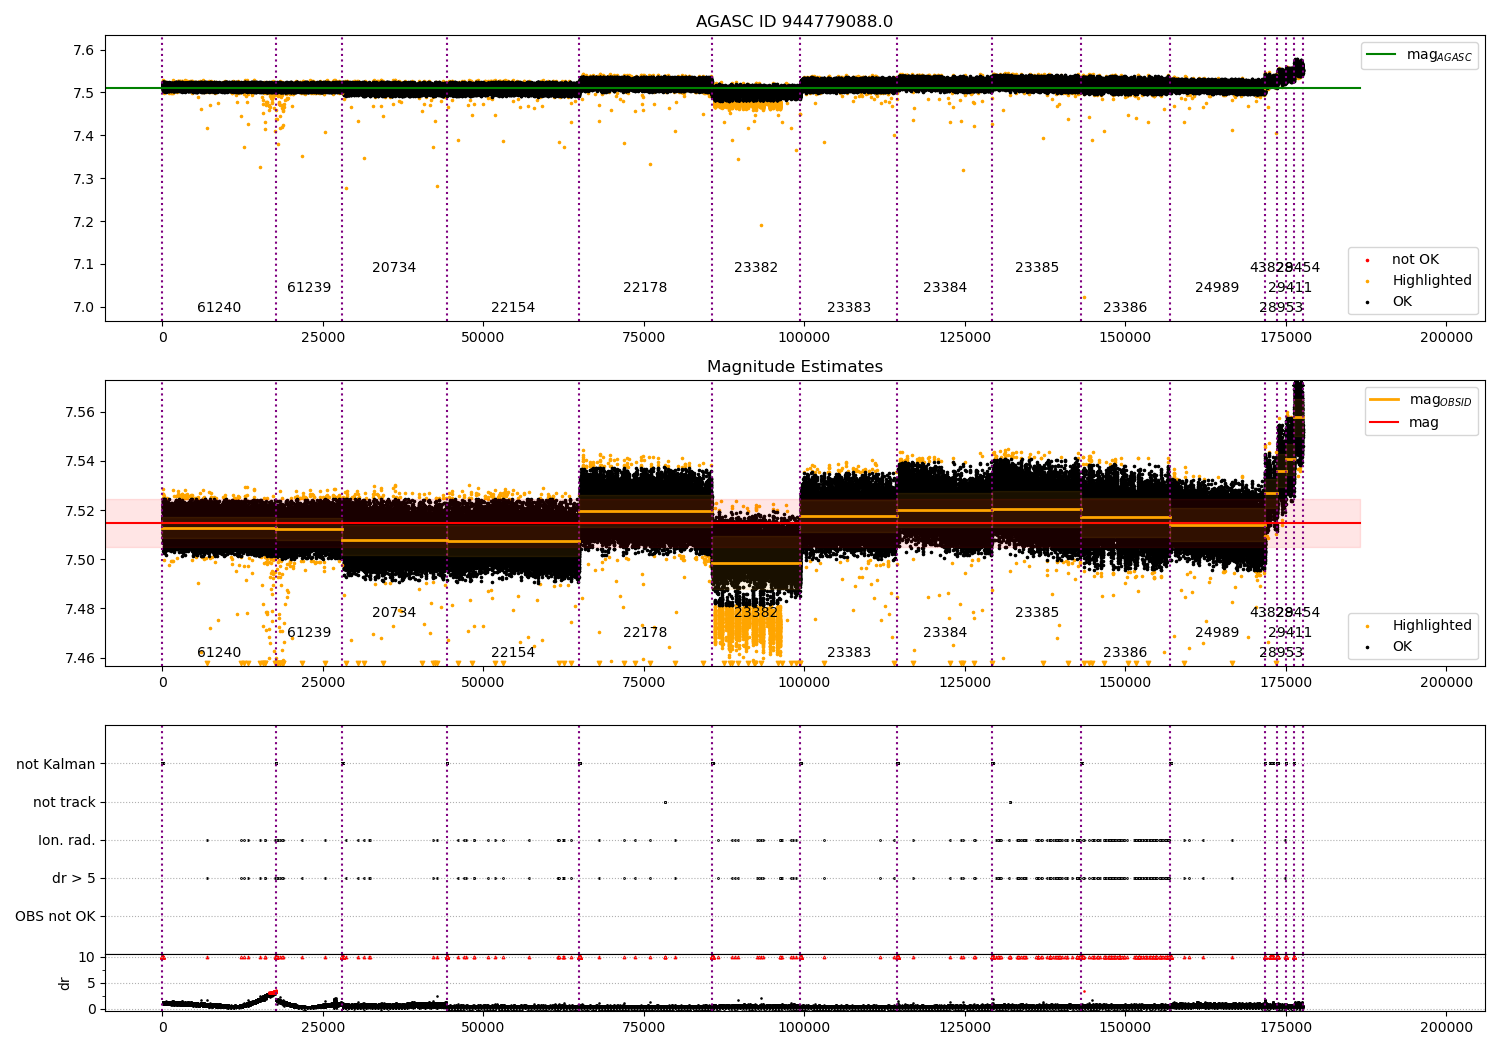The image size is (1500, 1050).
Task: Click obsid label 28953 in top plot
Action: pyautogui.click(x=1281, y=307)
